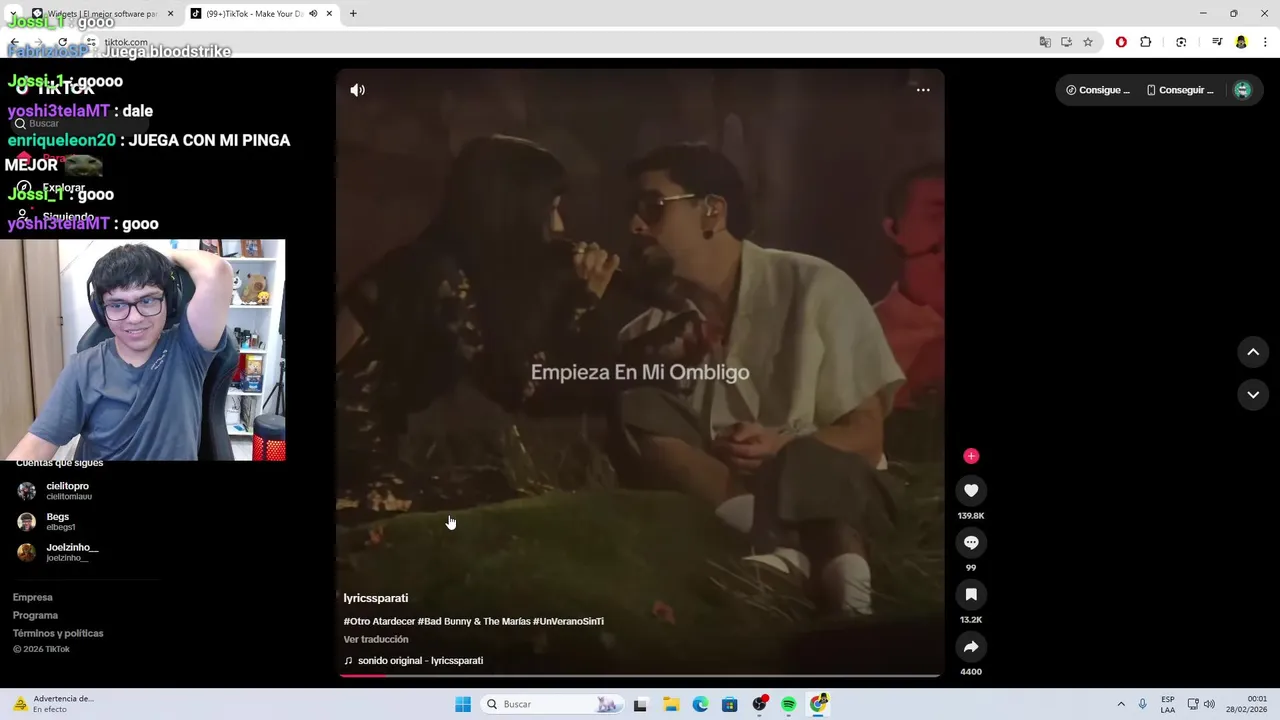Open the Advertencia de... weather widget
Image resolution: width=1280 pixels, height=720 pixels.
55,704
